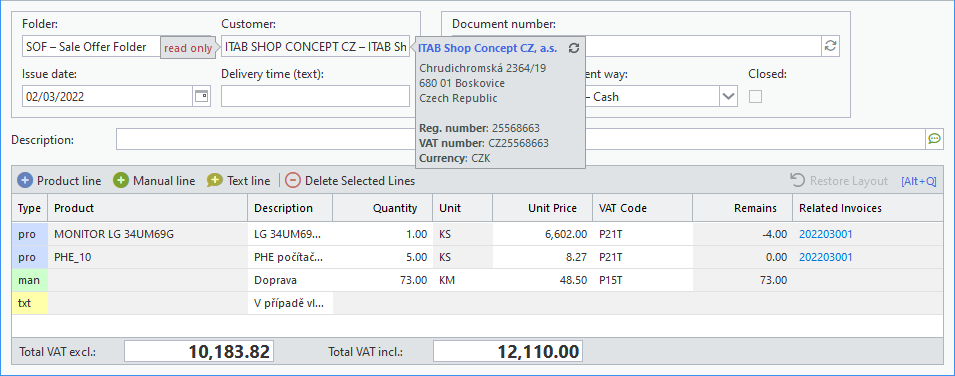
Task: Refresh ITAB Shop Concept customer tooltip
Action: [x=573, y=48]
